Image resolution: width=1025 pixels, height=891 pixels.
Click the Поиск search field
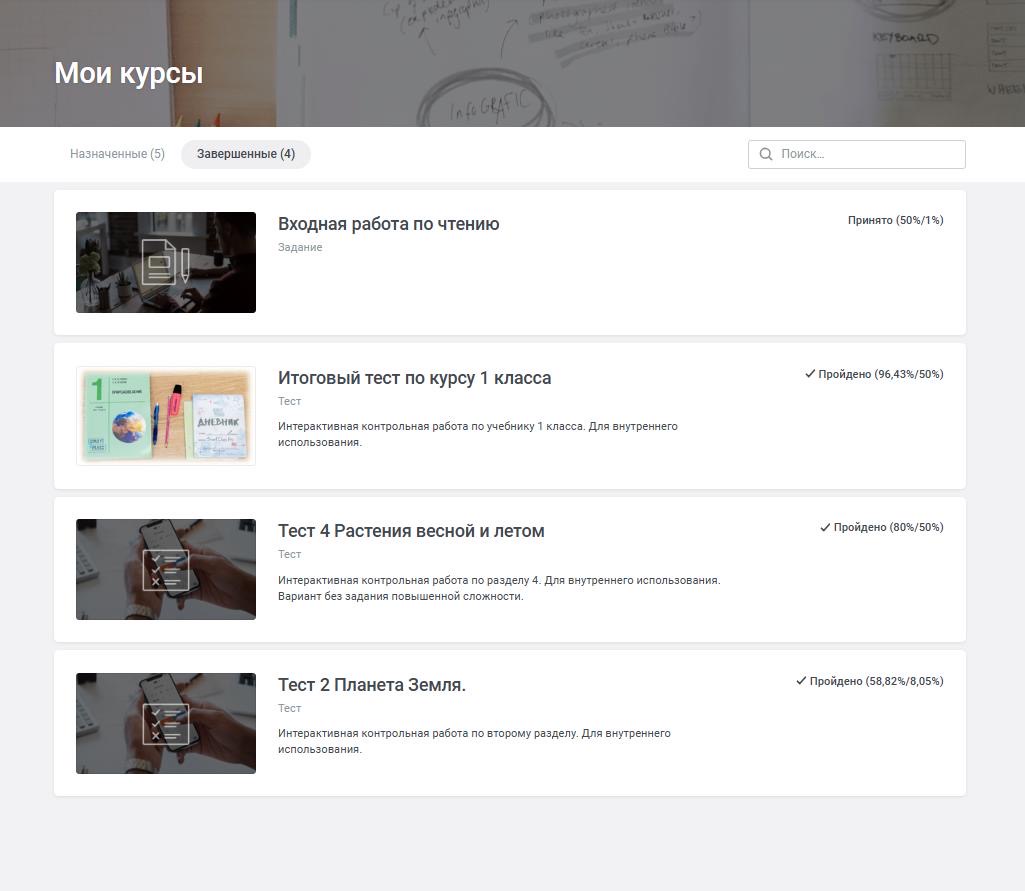[x=856, y=154]
